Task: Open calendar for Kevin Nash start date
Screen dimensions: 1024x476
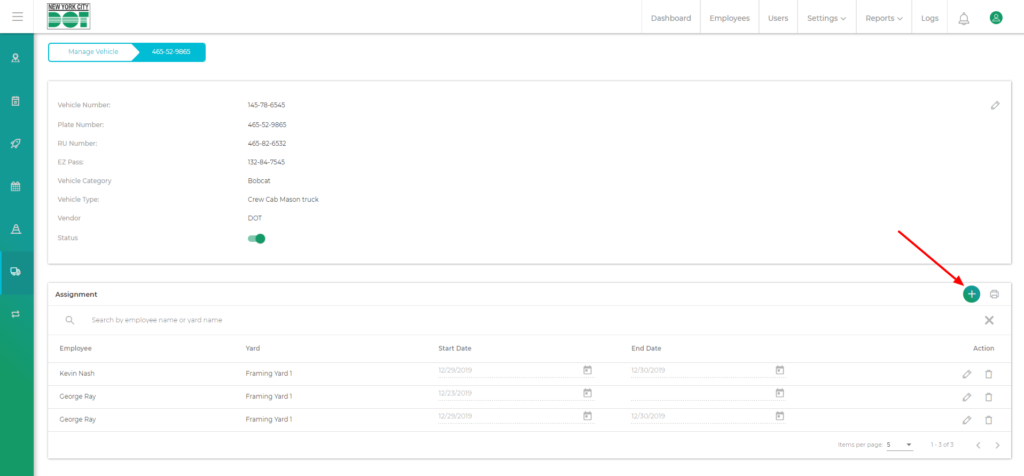Action: tap(587, 370)
